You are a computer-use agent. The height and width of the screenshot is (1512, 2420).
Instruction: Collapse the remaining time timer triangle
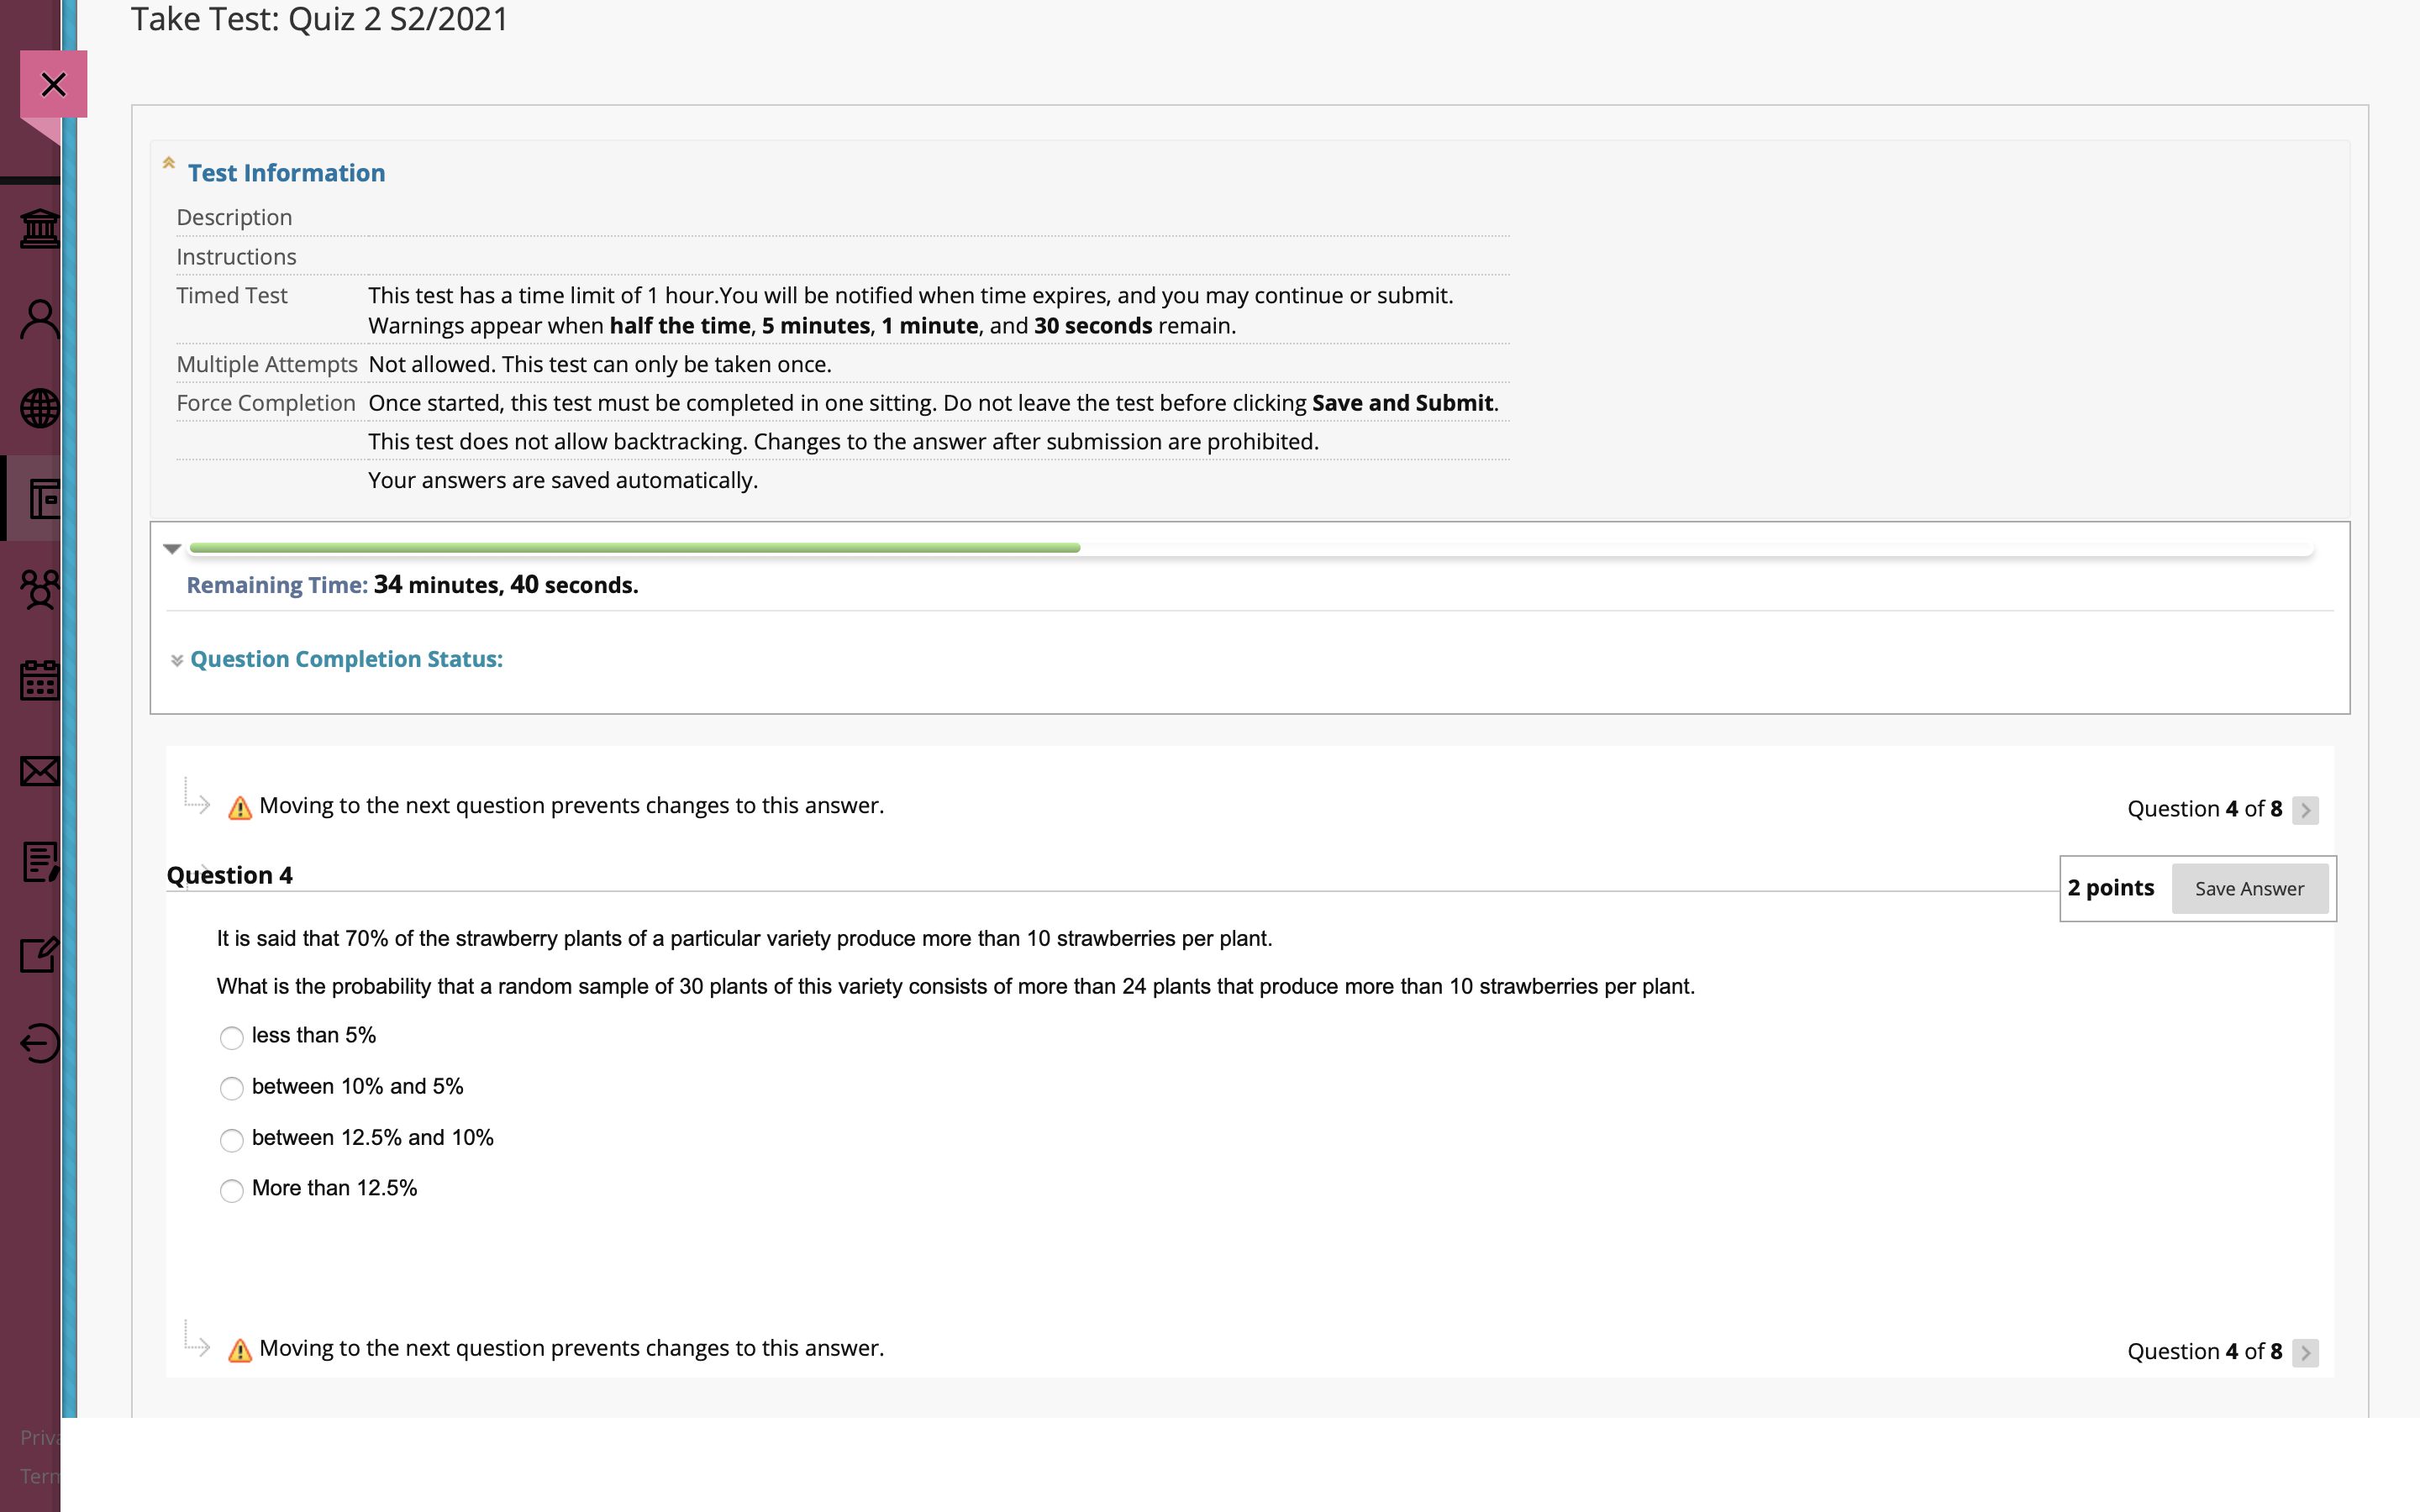click(x=172, y=549)
